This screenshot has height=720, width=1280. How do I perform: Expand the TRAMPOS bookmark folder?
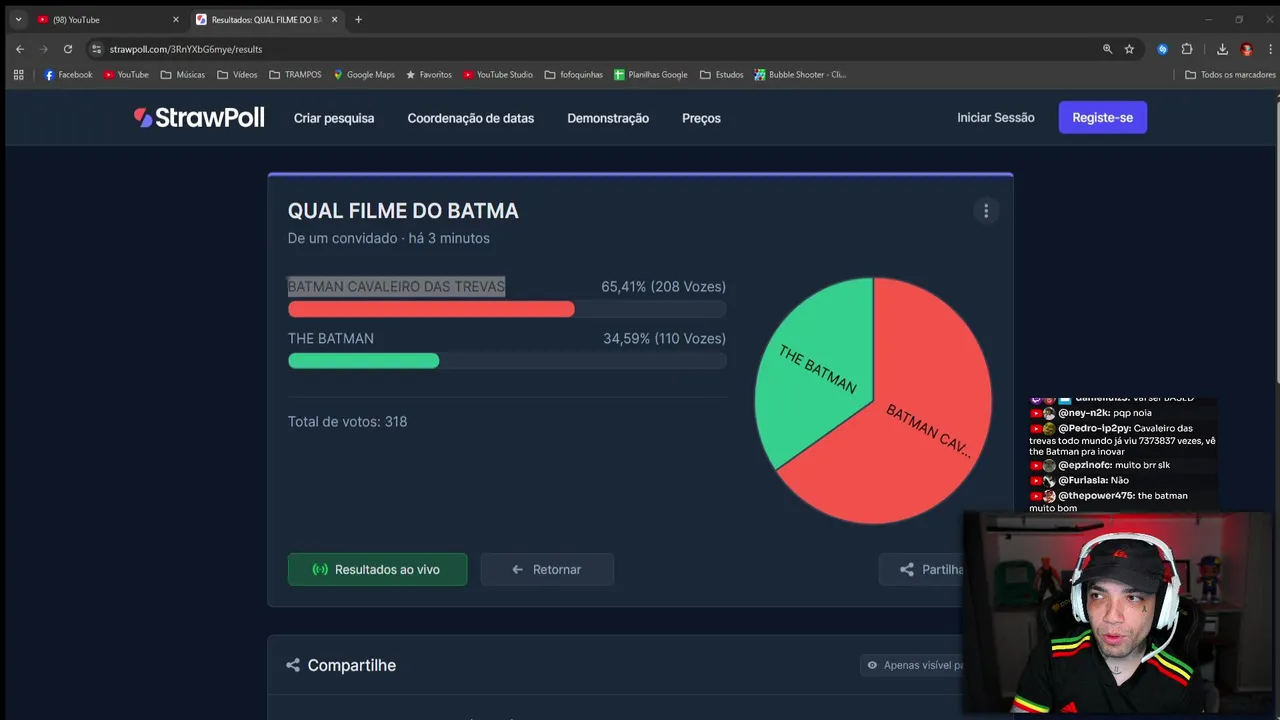tap(295, 75)
